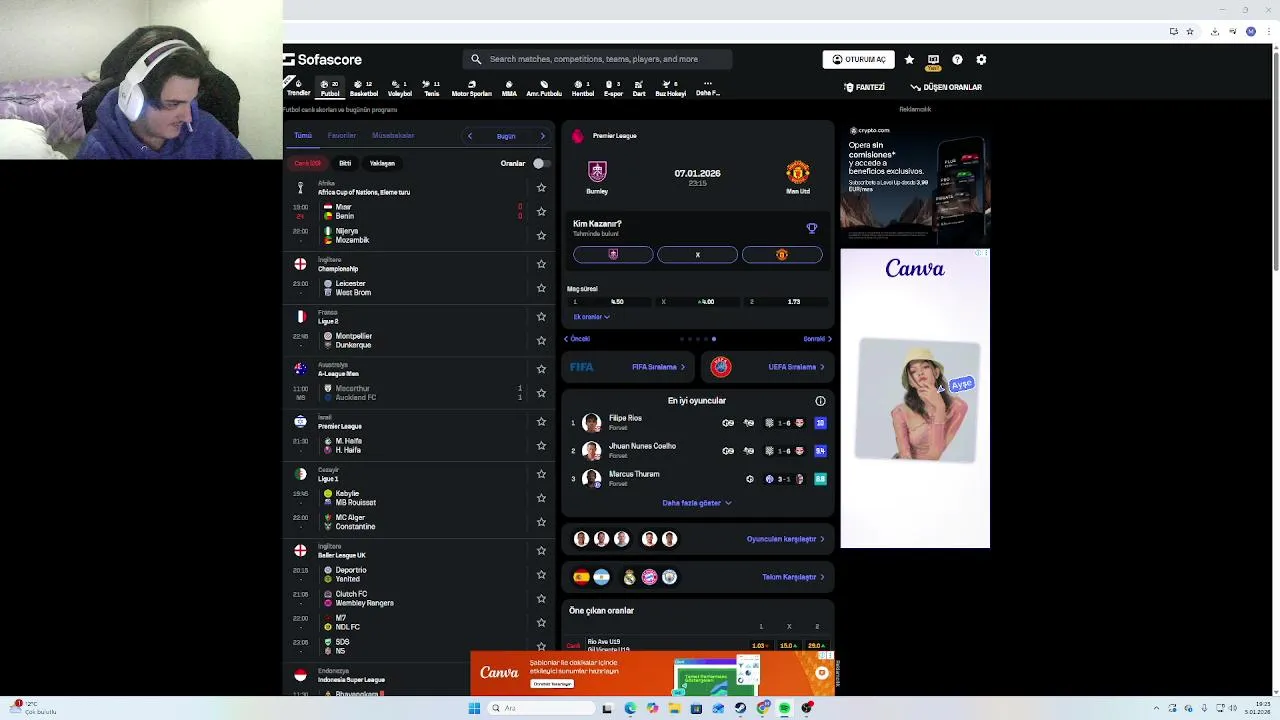Viewport: 1280px width, 720px height.
Task: Select the Amr. Futbolu sport icon
Action: click(544, 88)
